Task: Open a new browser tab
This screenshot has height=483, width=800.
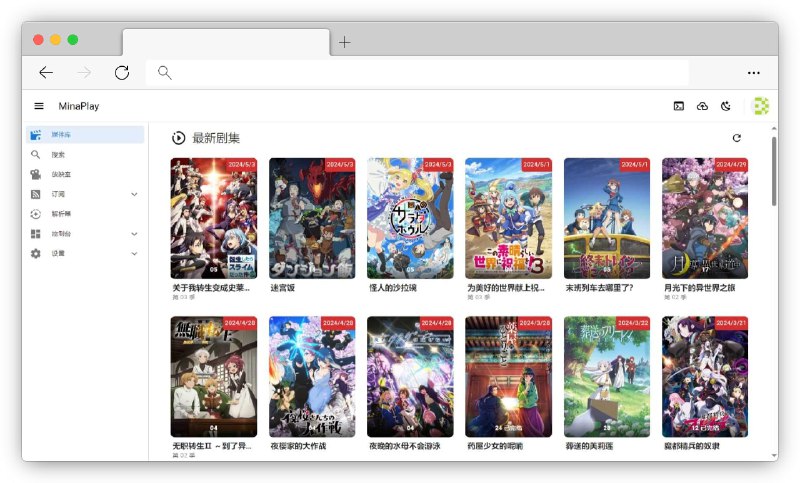Action: click(344, 42)
